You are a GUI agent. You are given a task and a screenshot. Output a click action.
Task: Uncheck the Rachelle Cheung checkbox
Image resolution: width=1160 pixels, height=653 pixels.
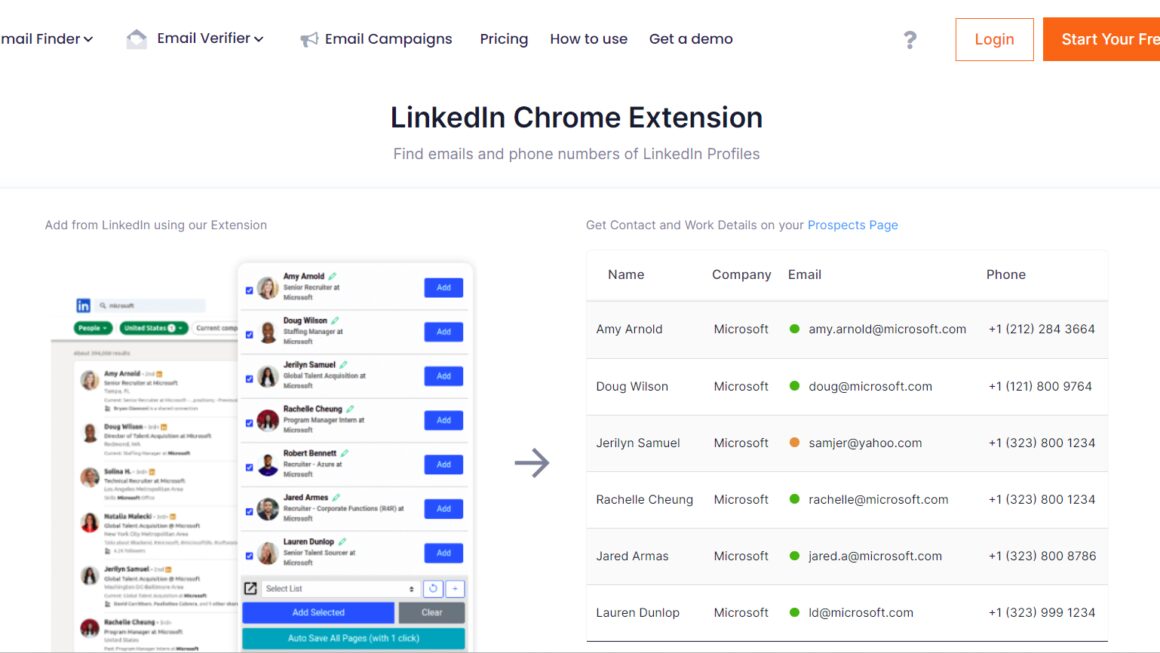249,424
